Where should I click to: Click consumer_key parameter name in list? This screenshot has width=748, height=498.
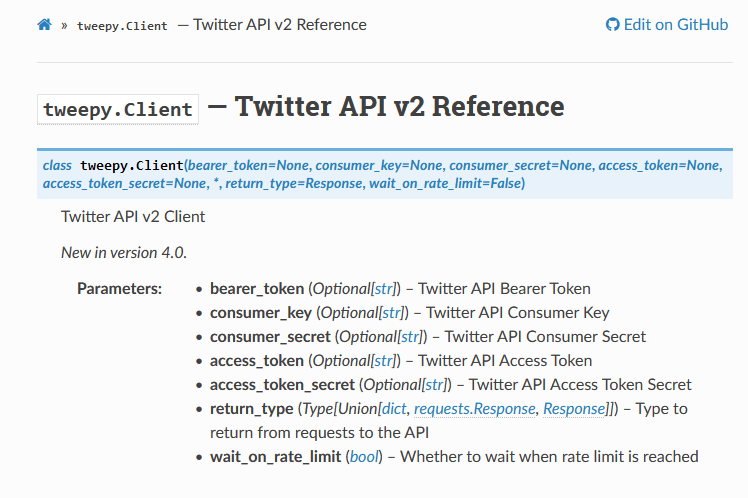[x=261, y=313]
